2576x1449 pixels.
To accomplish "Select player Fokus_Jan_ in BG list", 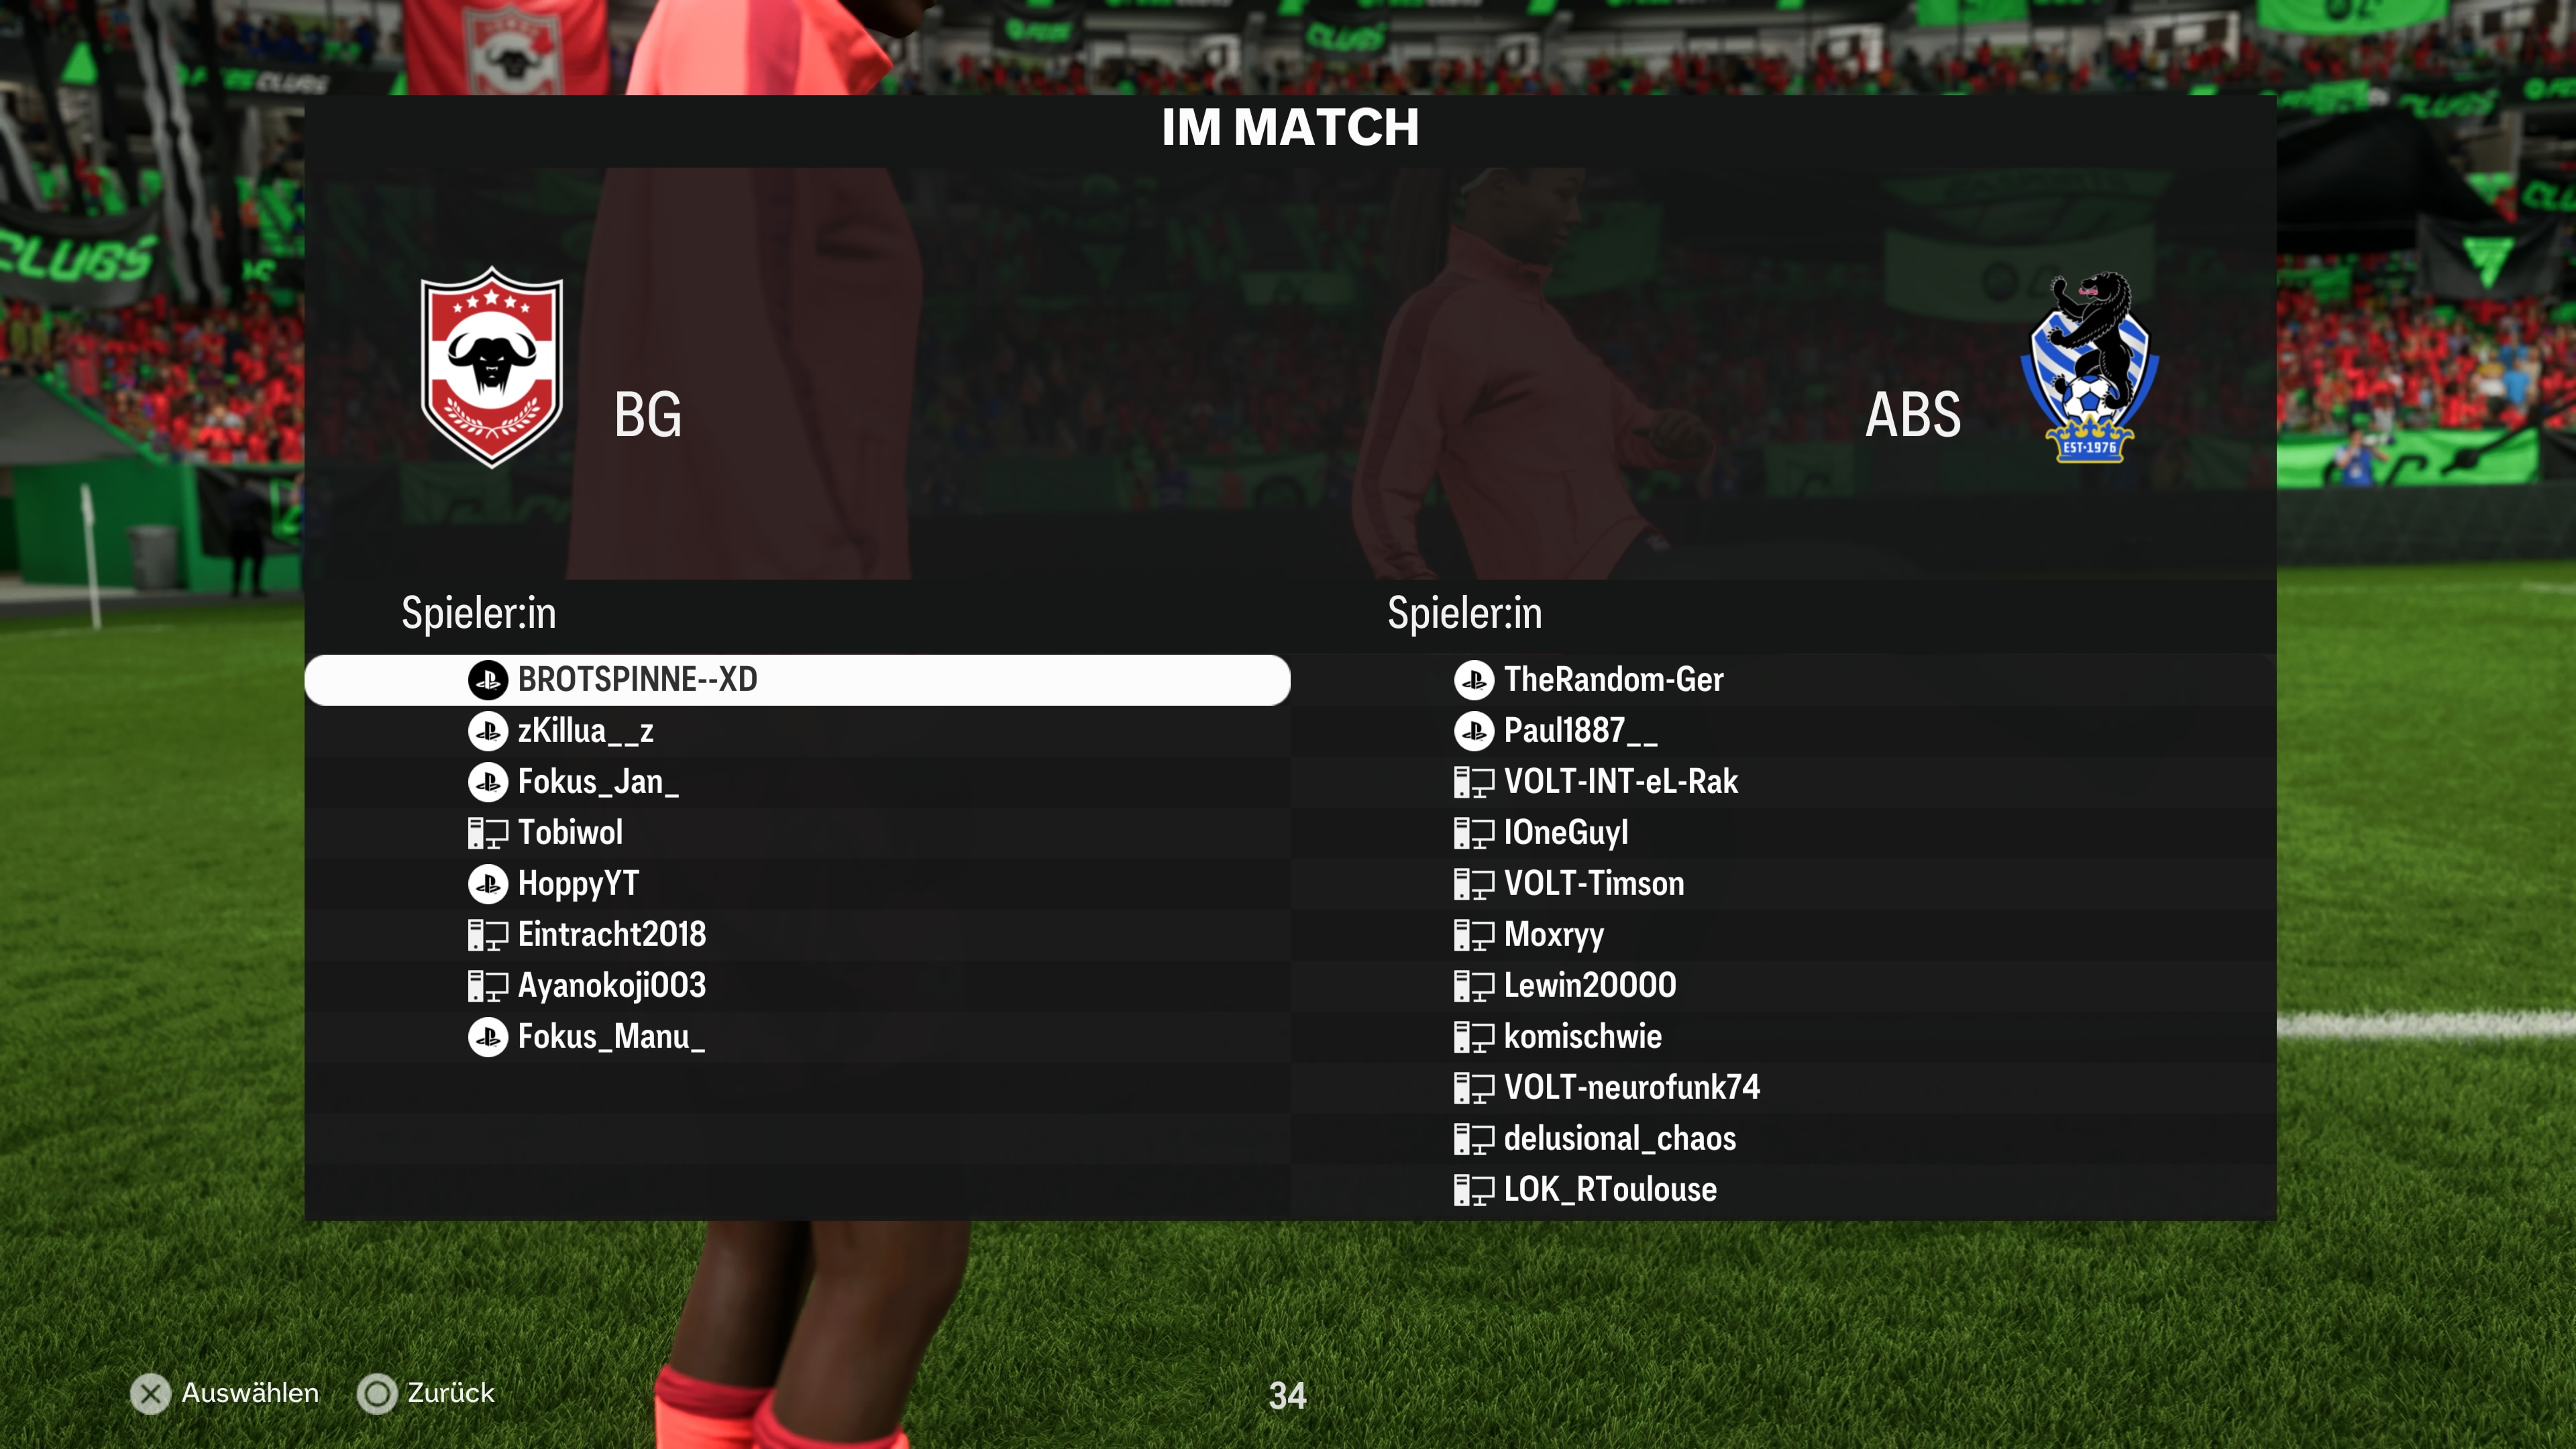I will point(797,782).
